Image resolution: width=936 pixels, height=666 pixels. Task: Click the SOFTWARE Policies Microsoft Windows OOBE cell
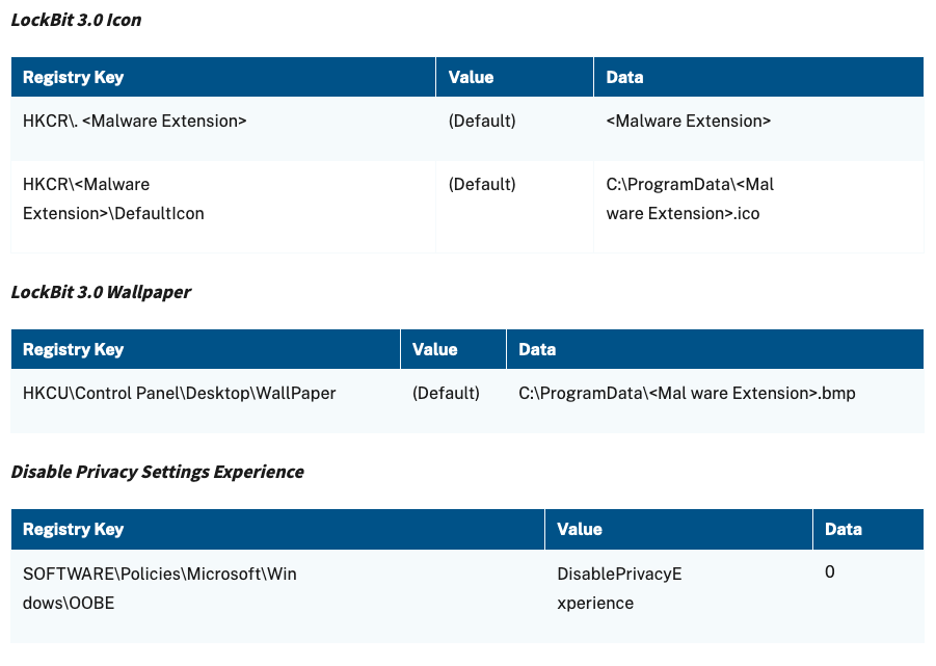160,589
